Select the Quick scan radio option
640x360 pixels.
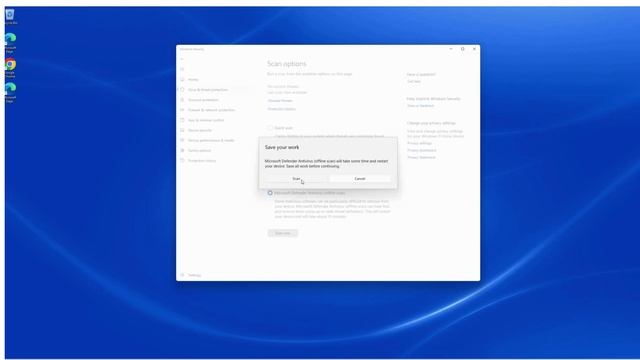click(270, 128)
